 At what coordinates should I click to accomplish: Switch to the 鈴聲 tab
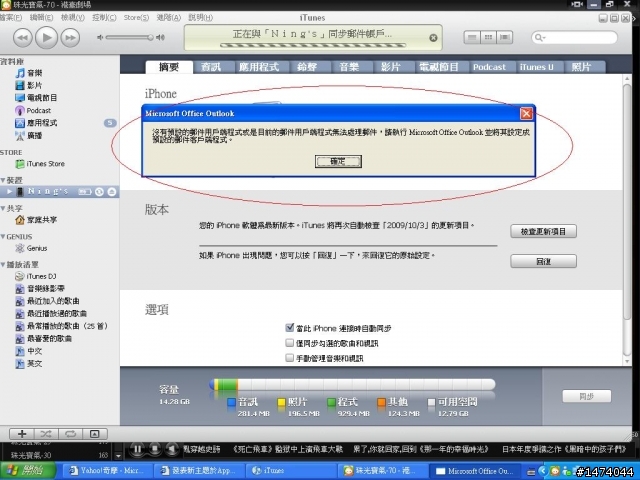[x=307, y=67]
